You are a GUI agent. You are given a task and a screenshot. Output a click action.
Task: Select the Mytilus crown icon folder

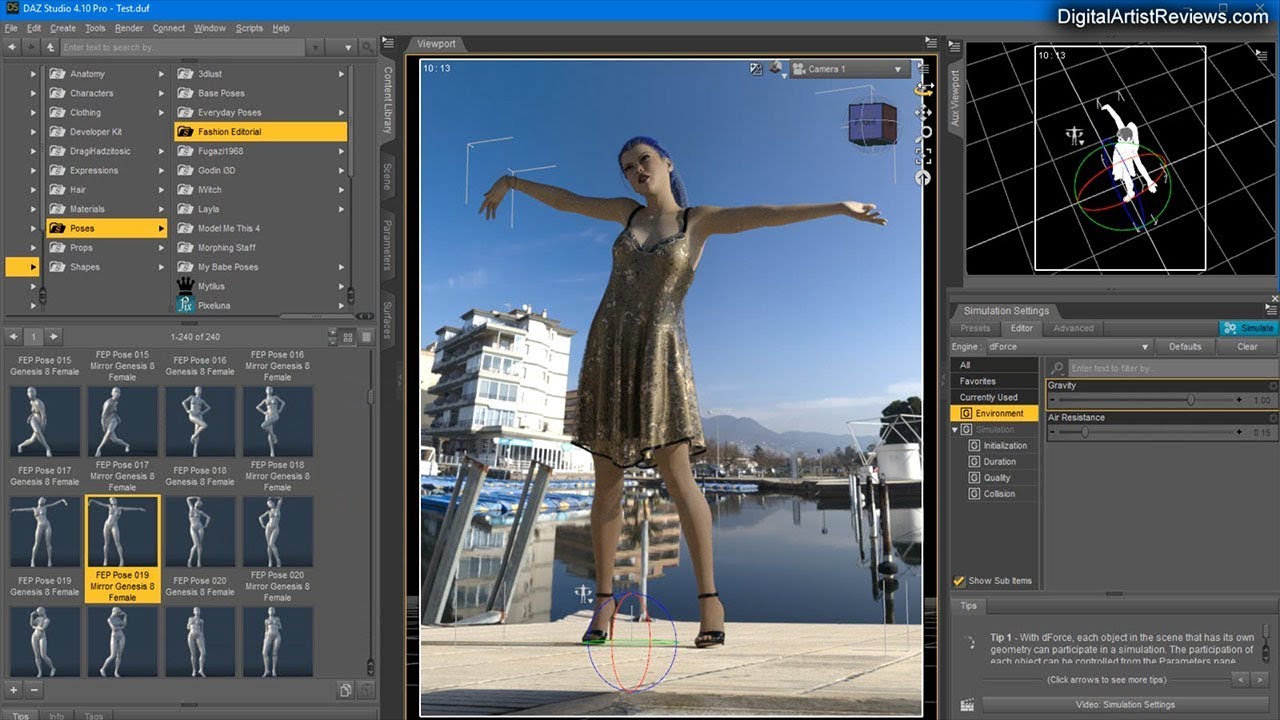(x=185, y=286)
